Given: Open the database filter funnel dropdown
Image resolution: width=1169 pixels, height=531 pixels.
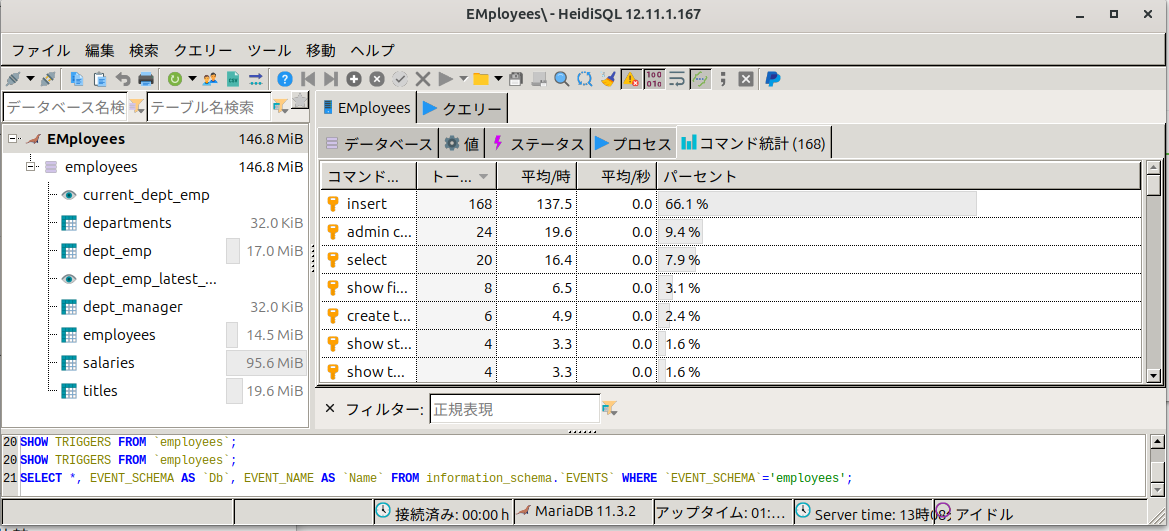Looking at the screenshot, I should click(x=137, y=107).
